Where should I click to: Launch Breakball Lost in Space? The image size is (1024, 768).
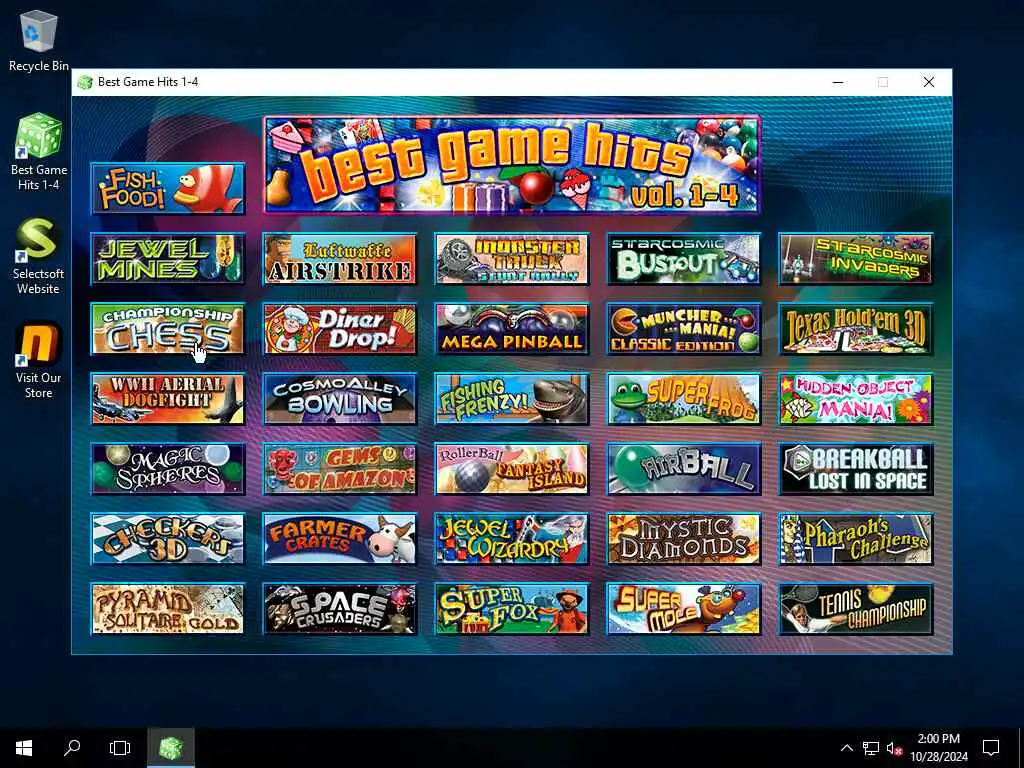(856, 469)
